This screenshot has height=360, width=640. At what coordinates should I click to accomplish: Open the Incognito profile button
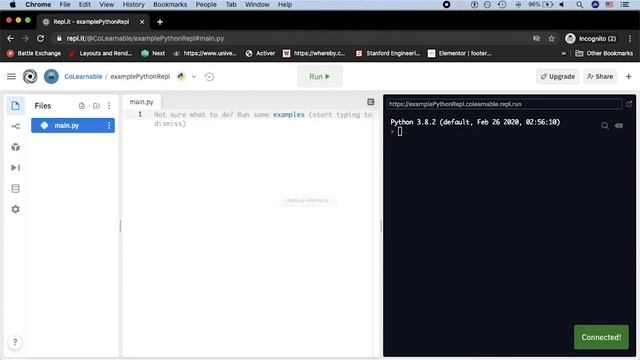point(591,38)
